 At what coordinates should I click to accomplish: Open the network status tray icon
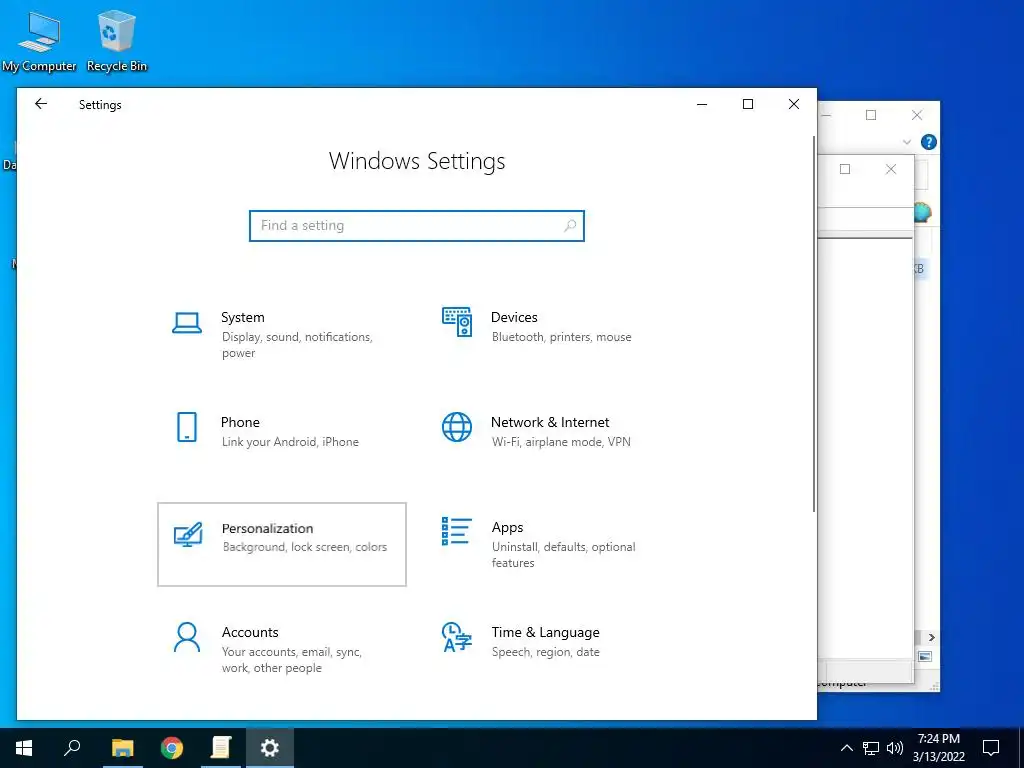pyautogui.click(x=871, y=748)
